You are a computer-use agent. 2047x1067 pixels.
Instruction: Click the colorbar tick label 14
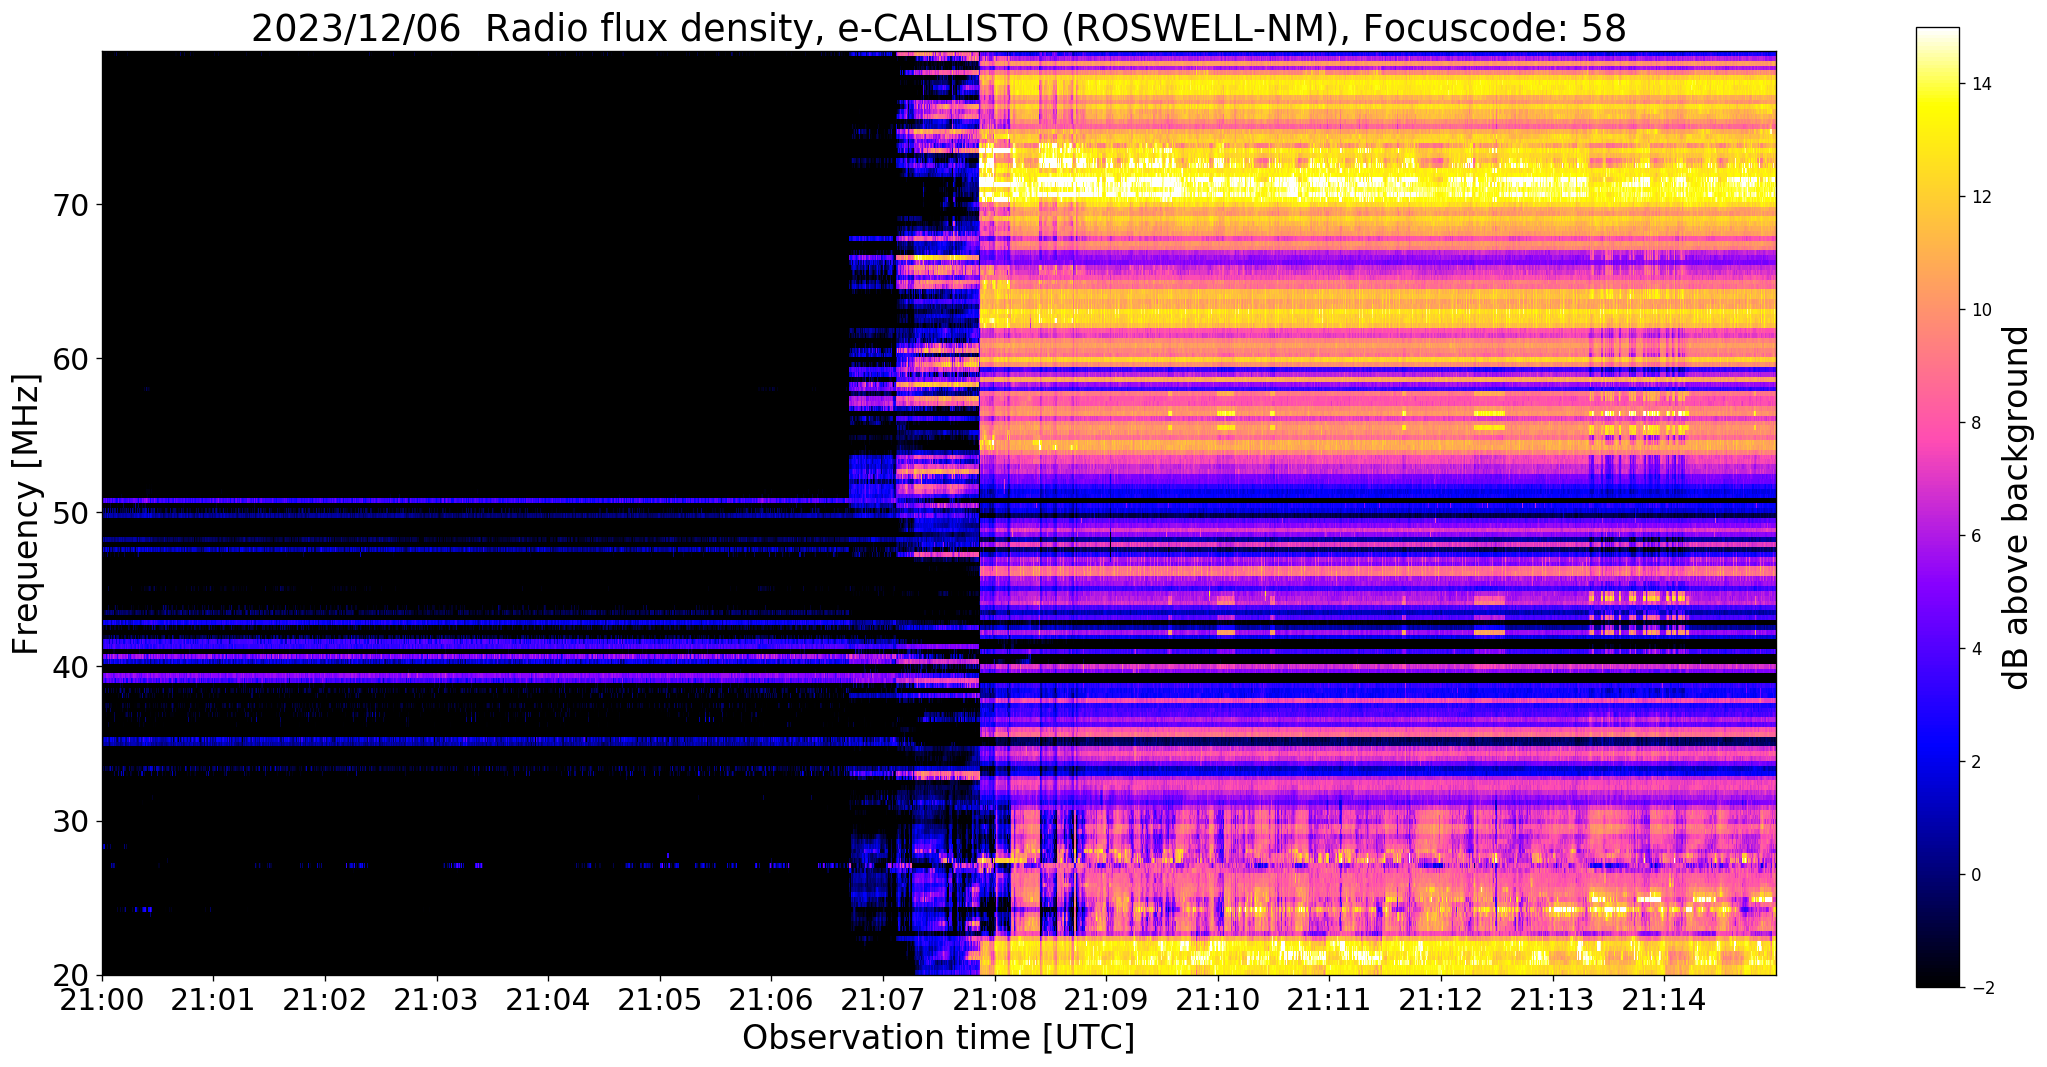[x=1981, y=84]
